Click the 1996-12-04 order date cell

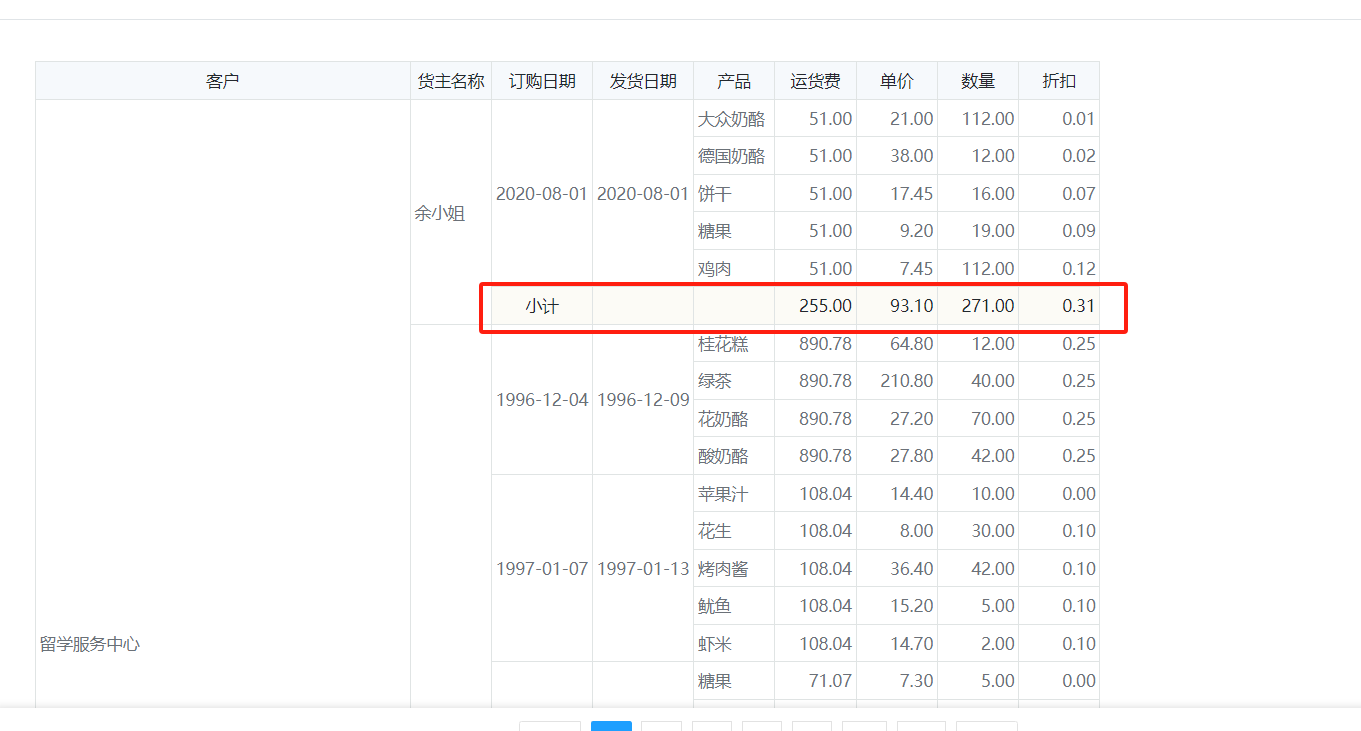click(x=541, y=399)
